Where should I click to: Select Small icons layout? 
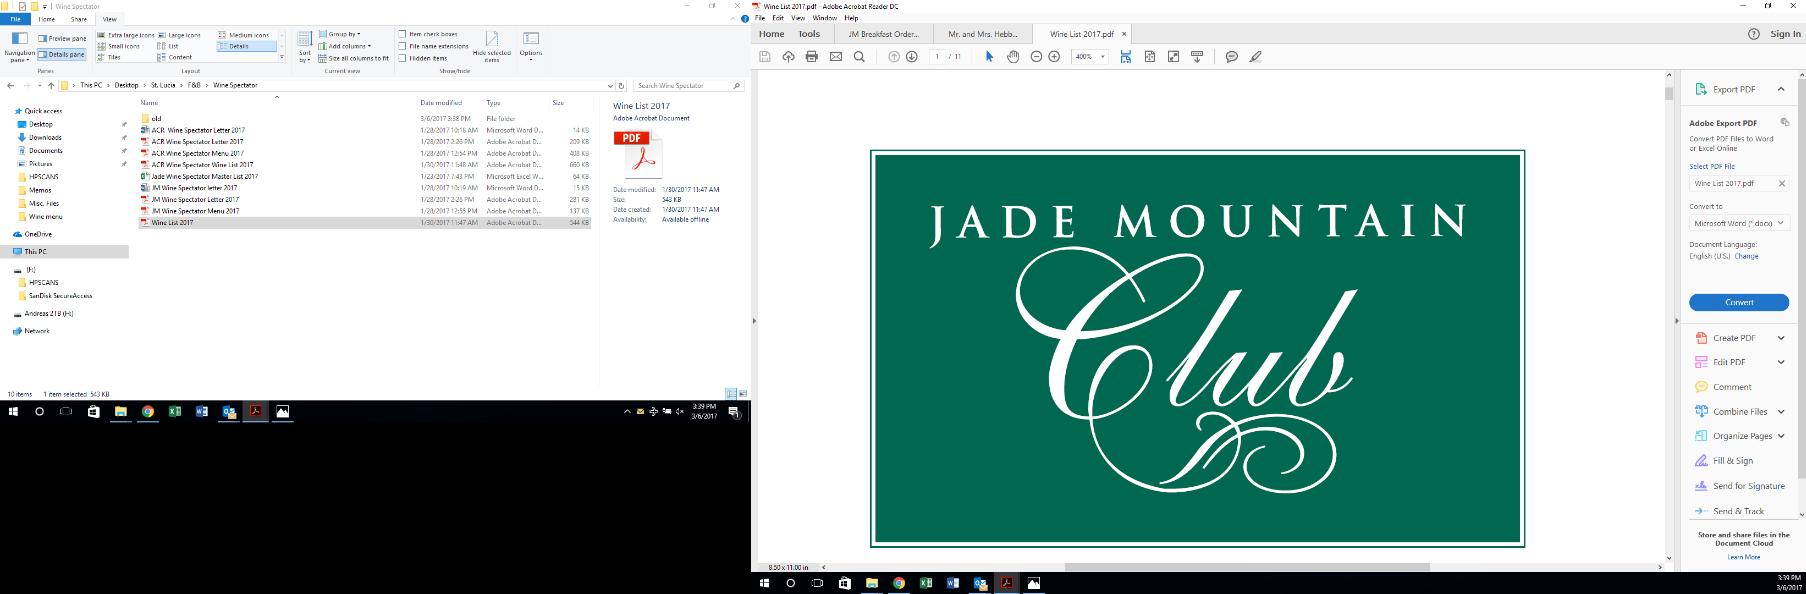click(x=119, y=46)
